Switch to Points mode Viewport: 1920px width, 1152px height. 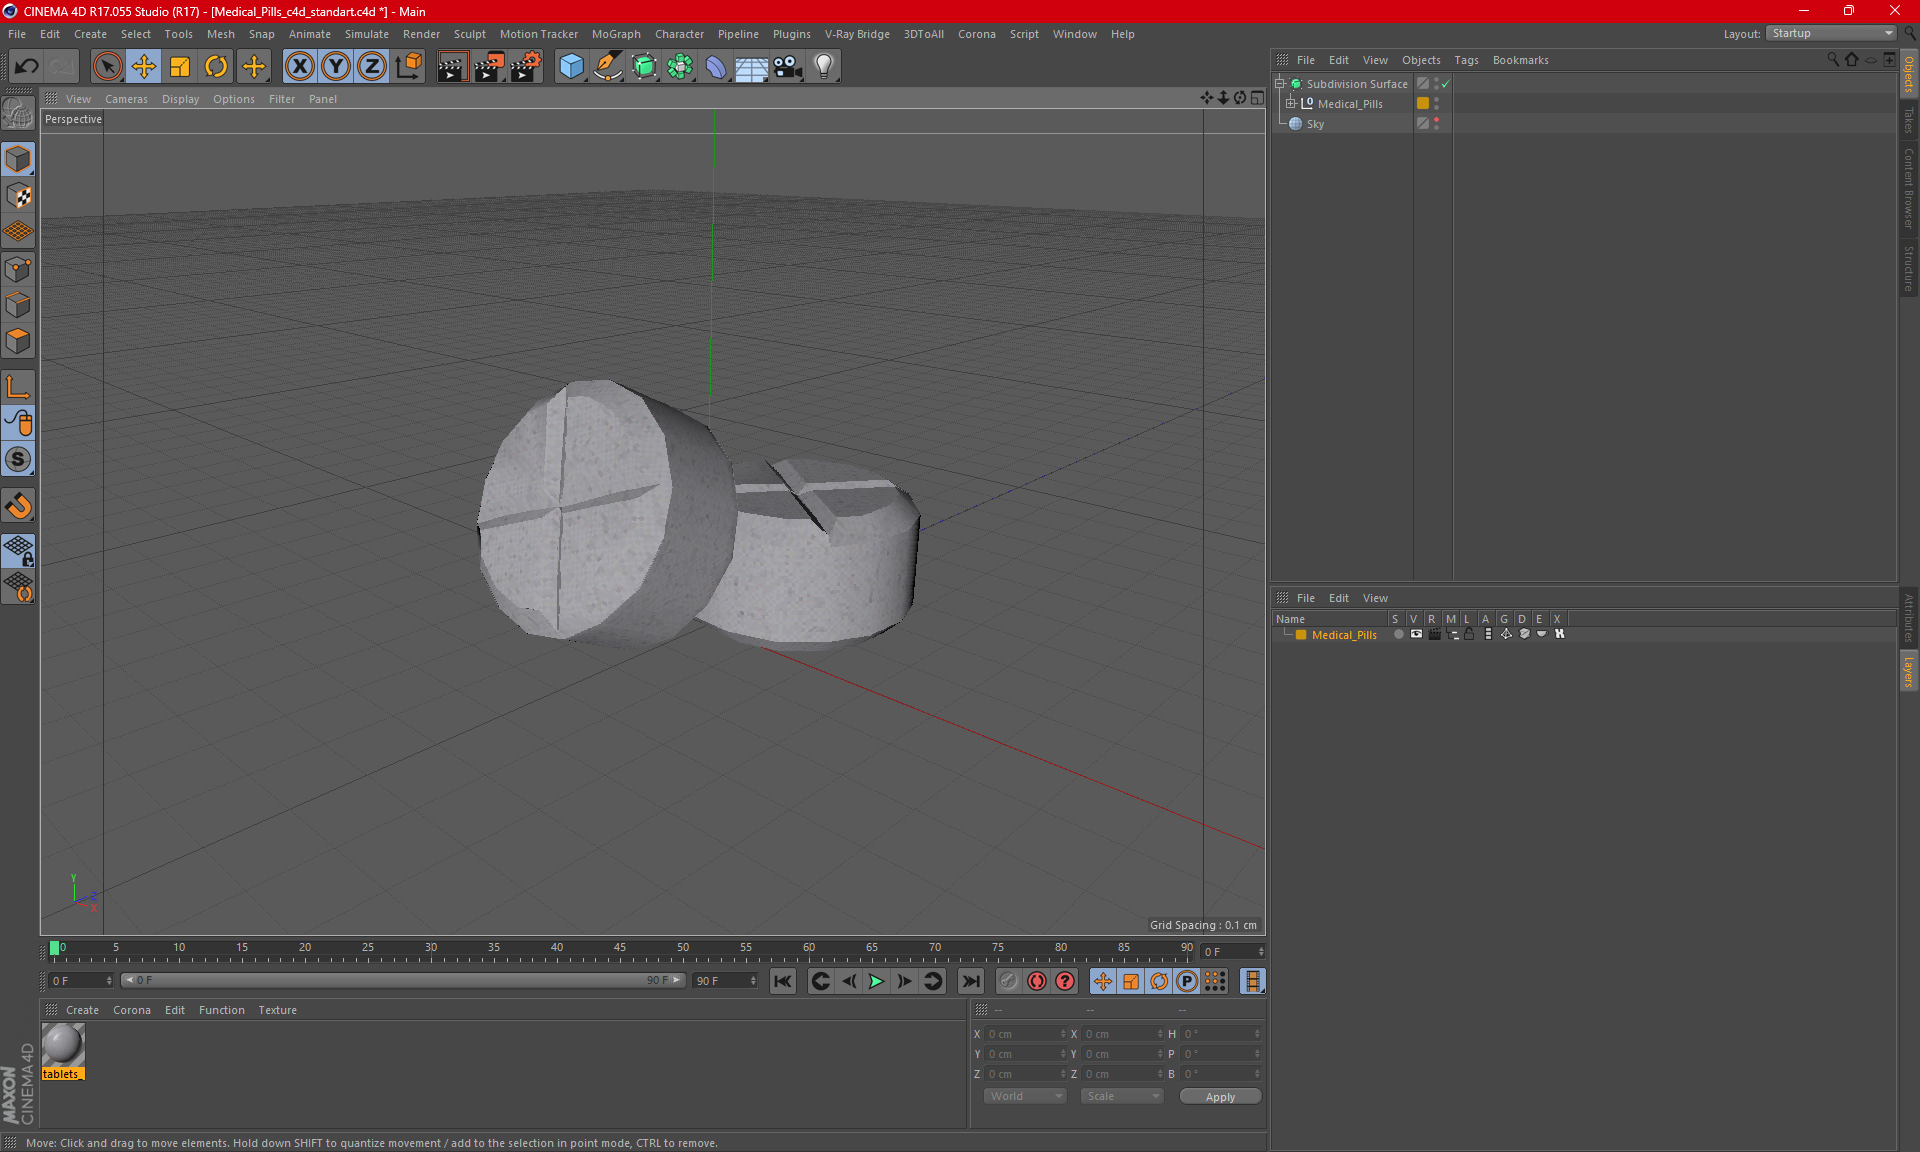point(18,269)
